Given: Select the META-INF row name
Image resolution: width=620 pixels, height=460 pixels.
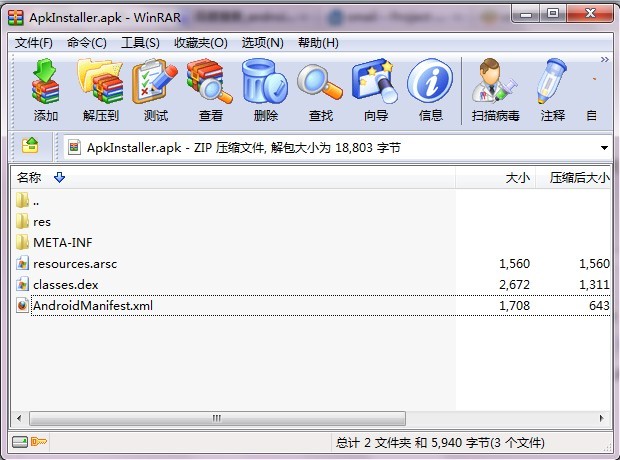Looking at the screenshot, I should [62, 242].
